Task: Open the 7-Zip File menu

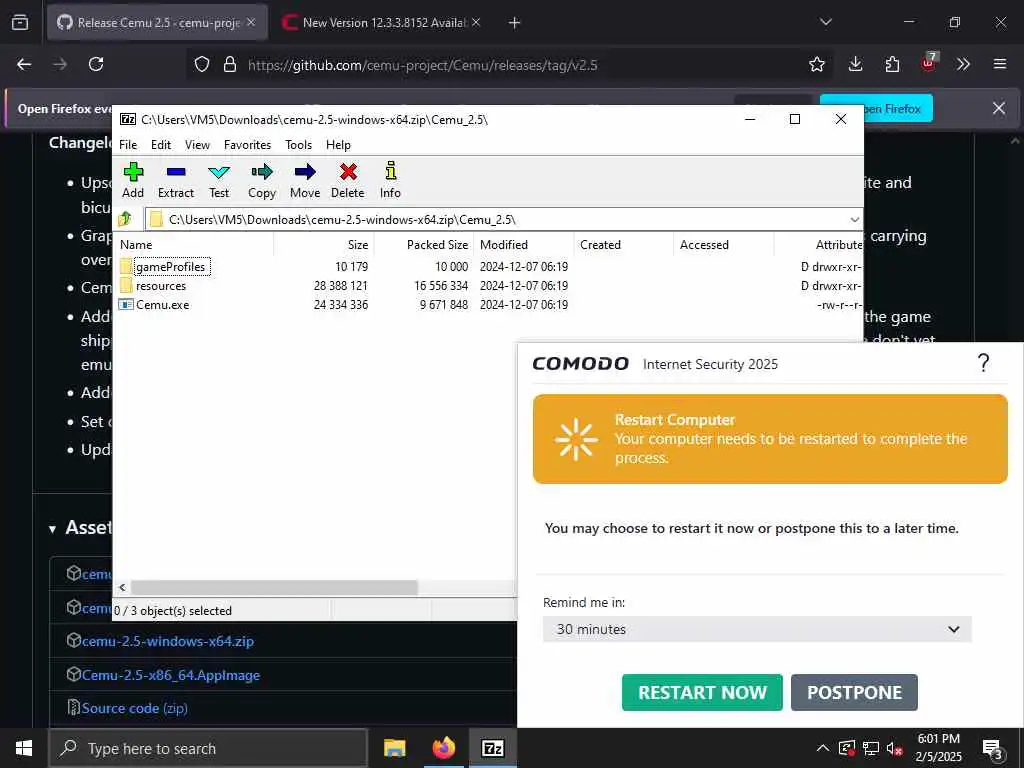Action: (x=128, y=145)
